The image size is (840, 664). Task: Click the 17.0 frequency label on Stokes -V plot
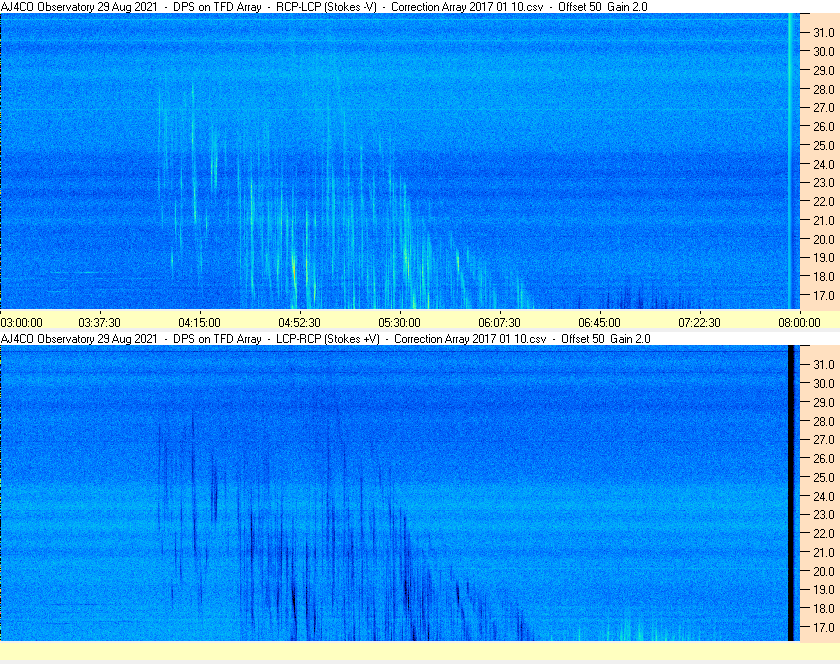824,295
